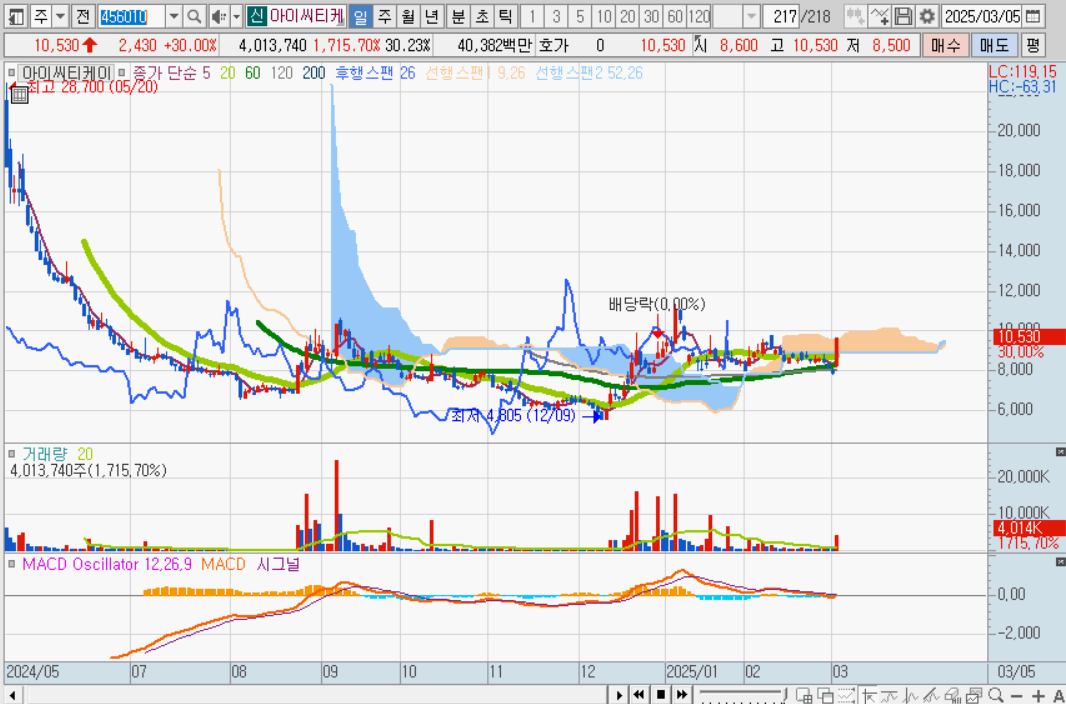Click the 아이씨티케이 stock label on chart
The width and height of the screenshot is (1066, 704).
tap(67, 73)
